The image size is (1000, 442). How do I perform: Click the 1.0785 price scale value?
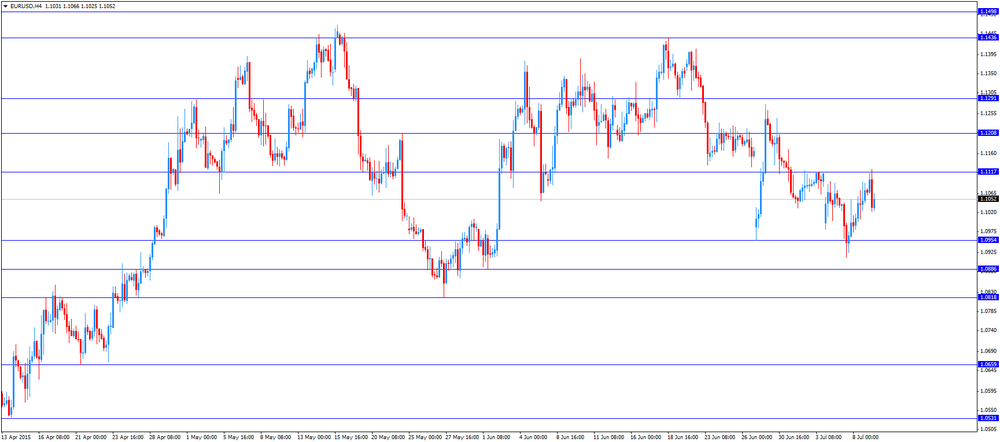tap(988, 311)
